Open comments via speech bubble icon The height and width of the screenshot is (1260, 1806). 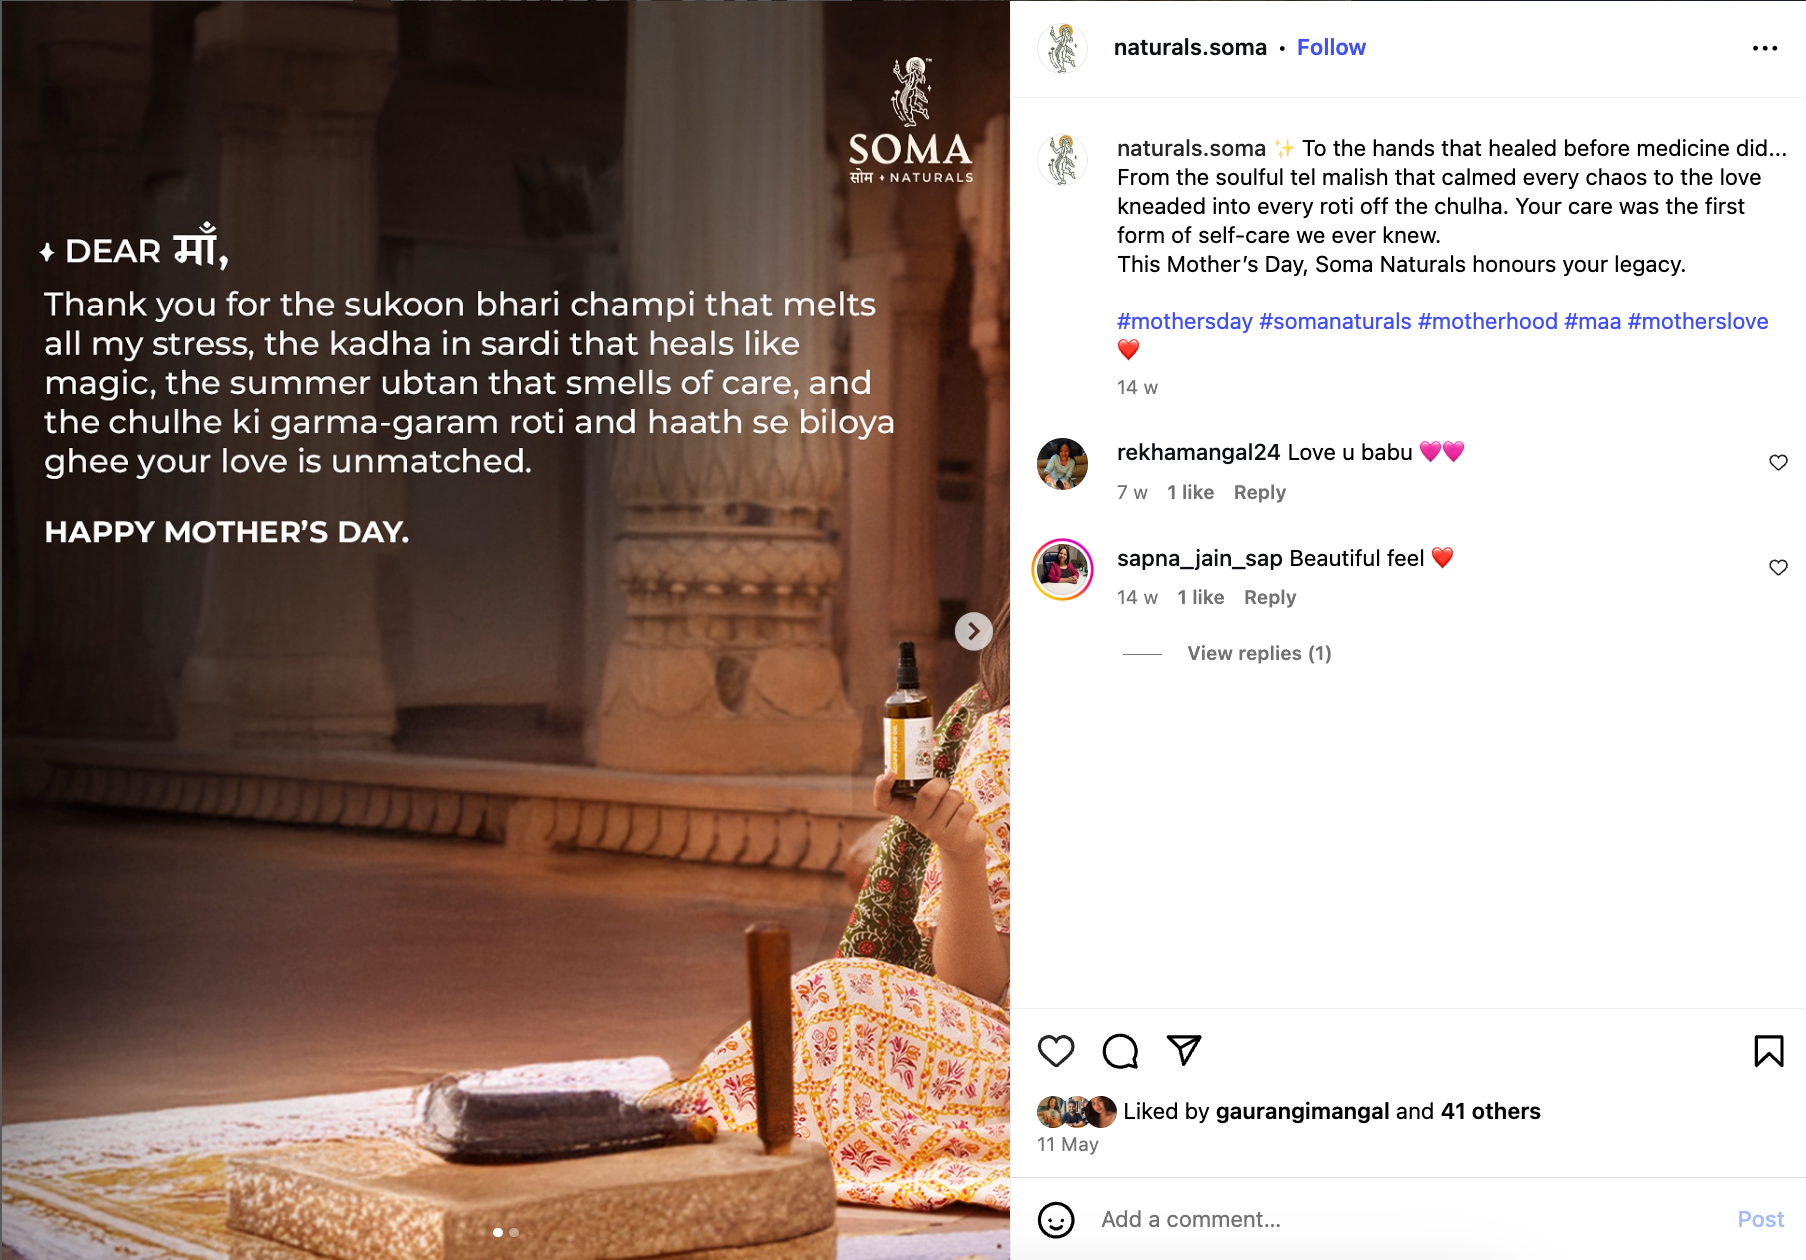[1120, 1051]
